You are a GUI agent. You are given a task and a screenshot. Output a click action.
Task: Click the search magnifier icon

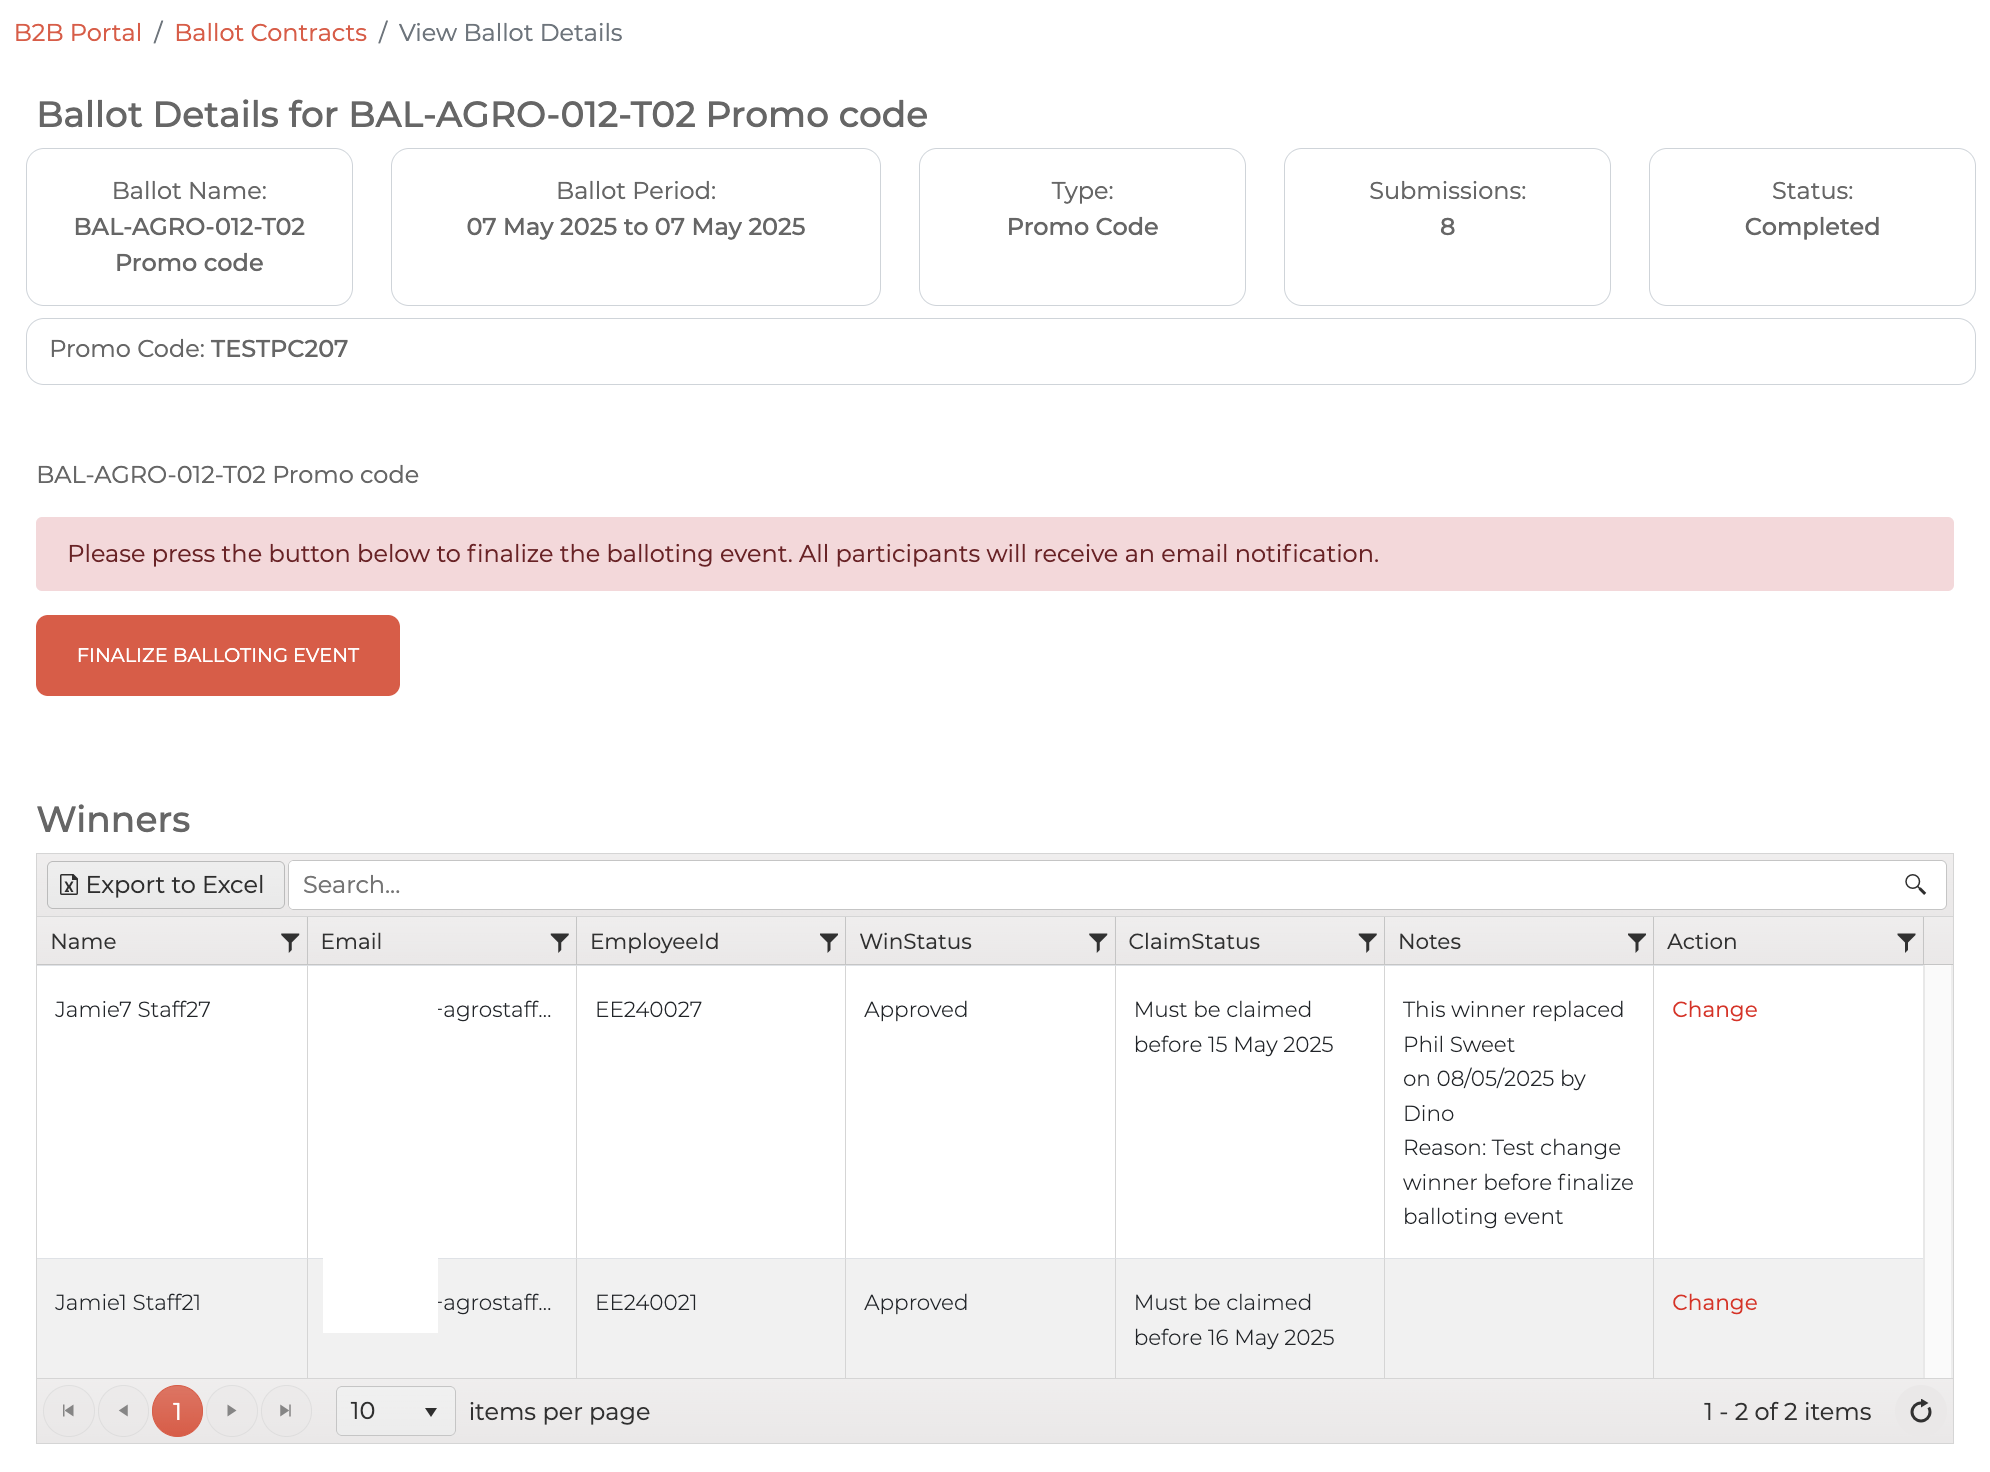pos(1915,885)
